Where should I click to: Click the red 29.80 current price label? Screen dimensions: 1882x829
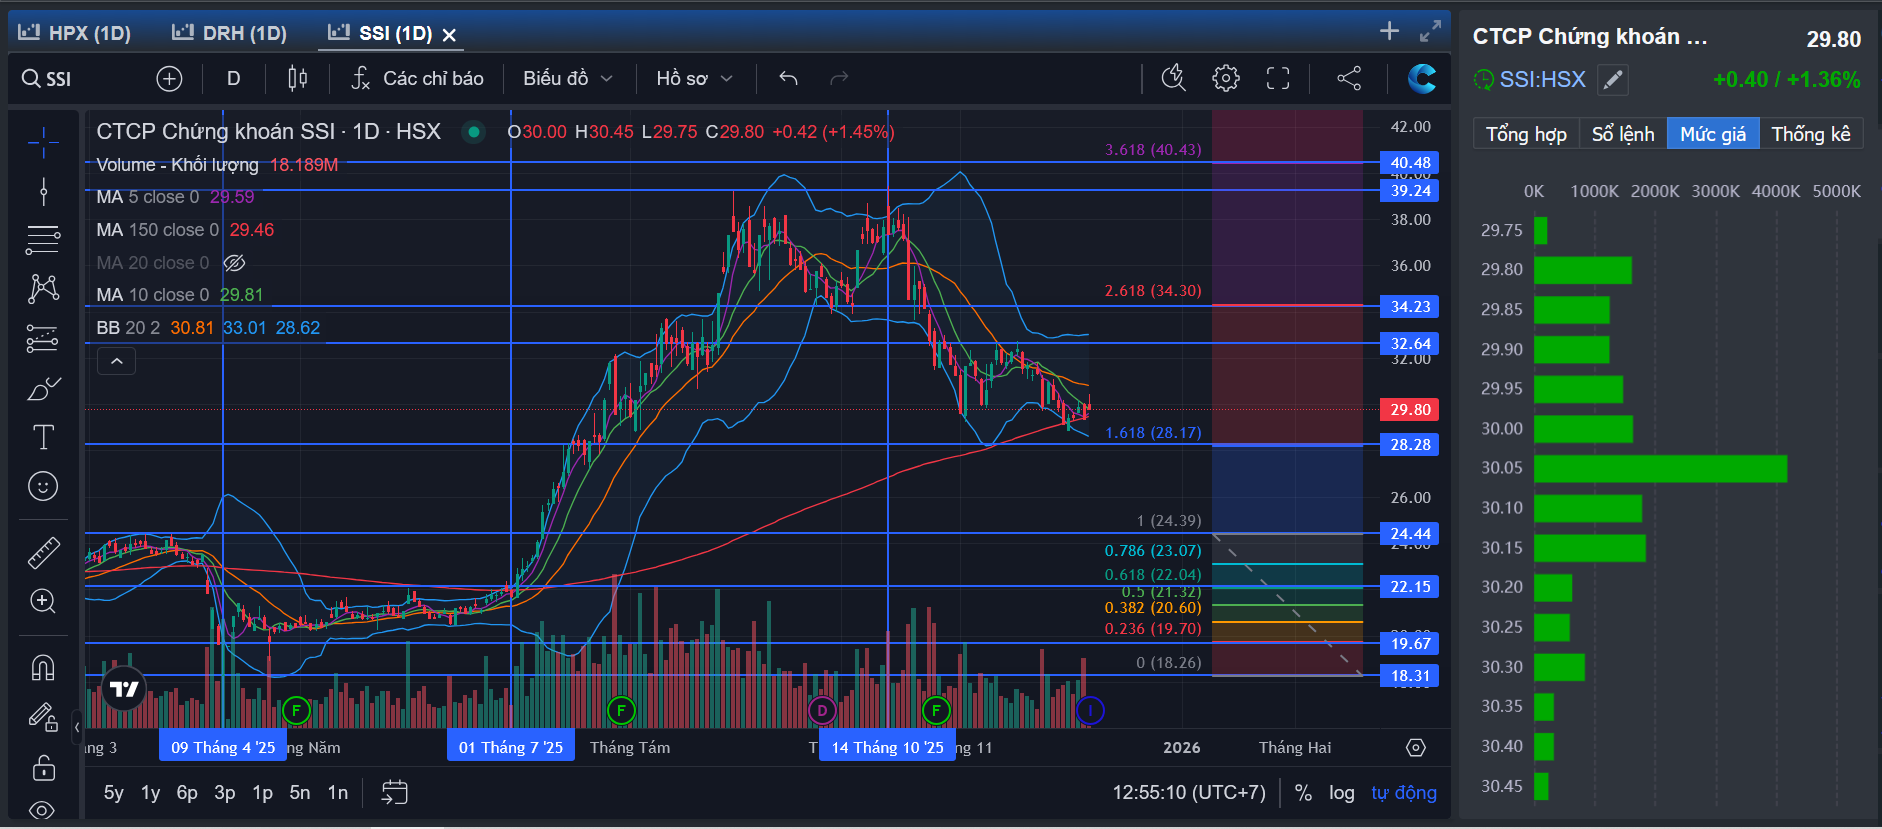pyautogui.click(x=1410, y=409)
